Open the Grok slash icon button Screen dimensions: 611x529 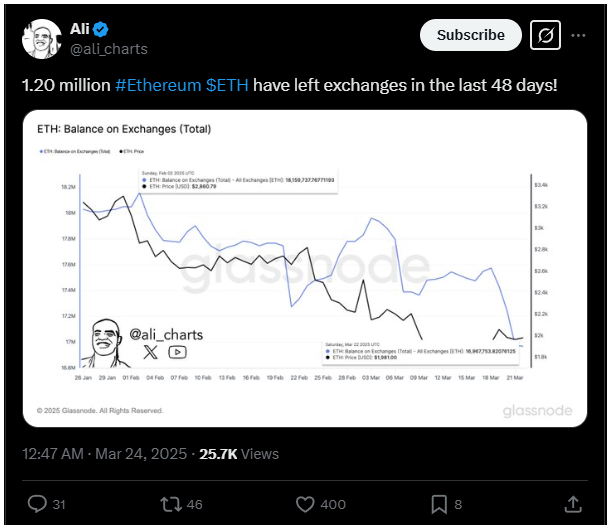tap(545, 35)
